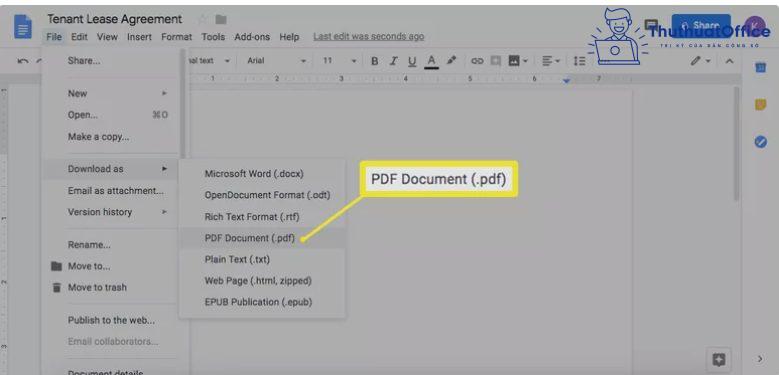
Task: Open the Tasks side panel icon
Action: point(760,142)
